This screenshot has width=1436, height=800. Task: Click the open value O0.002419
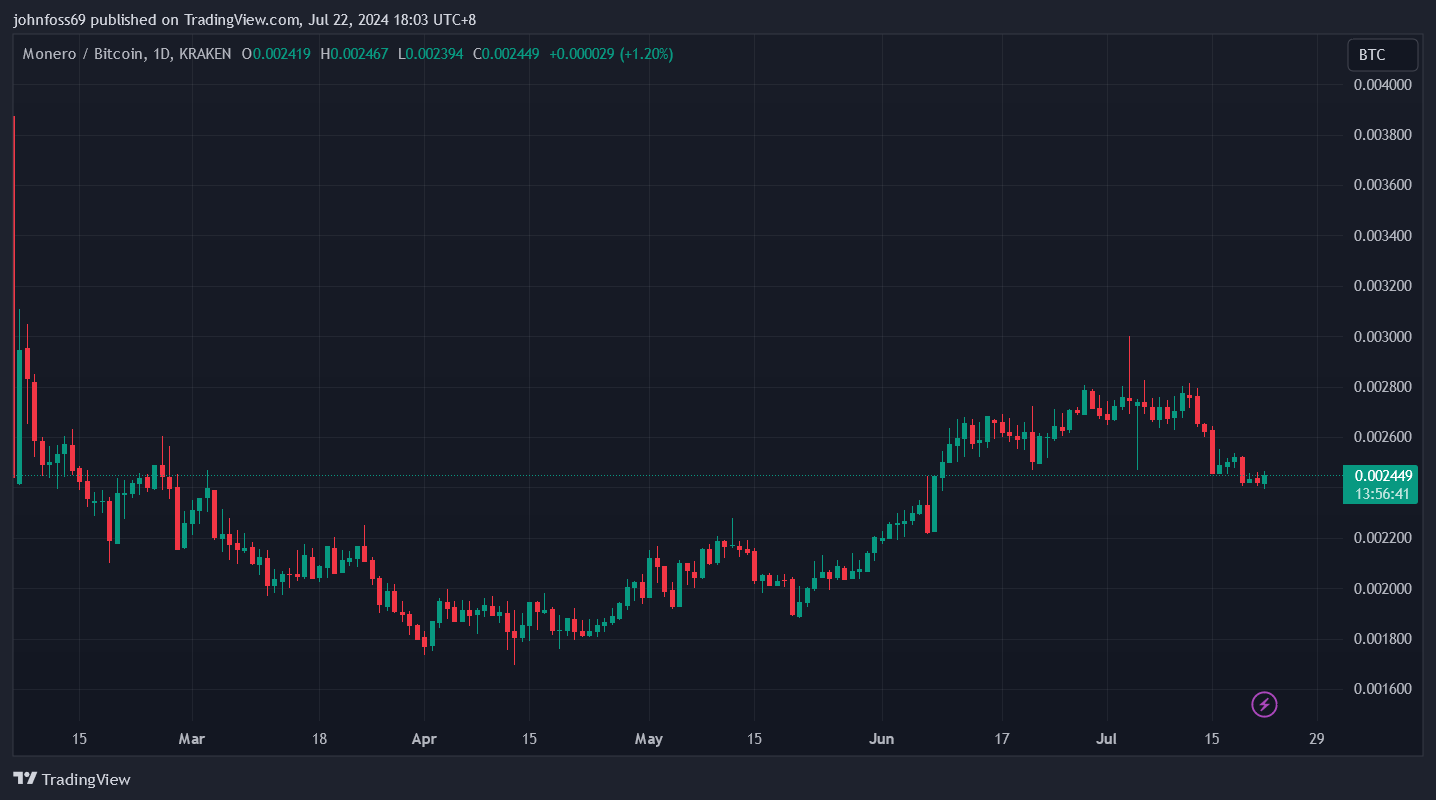coord(277,54)
